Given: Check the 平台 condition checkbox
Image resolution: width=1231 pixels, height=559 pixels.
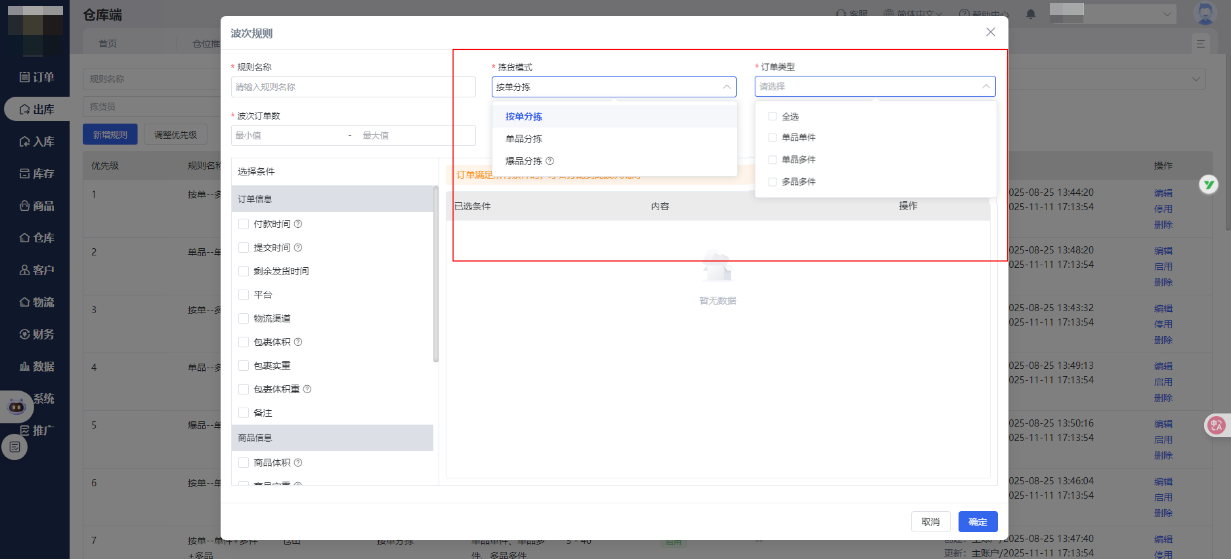Looking at the screenshot, I should [244, 295].
